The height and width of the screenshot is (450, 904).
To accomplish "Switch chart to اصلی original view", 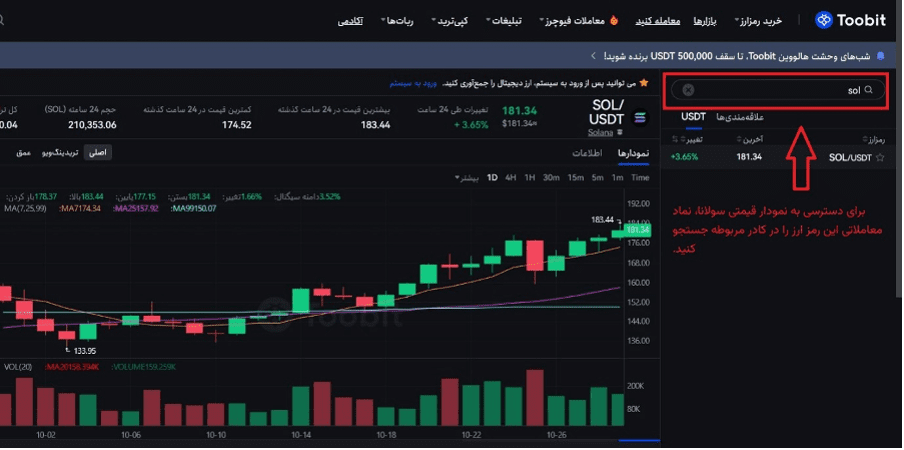I will (x=97, y=153).
